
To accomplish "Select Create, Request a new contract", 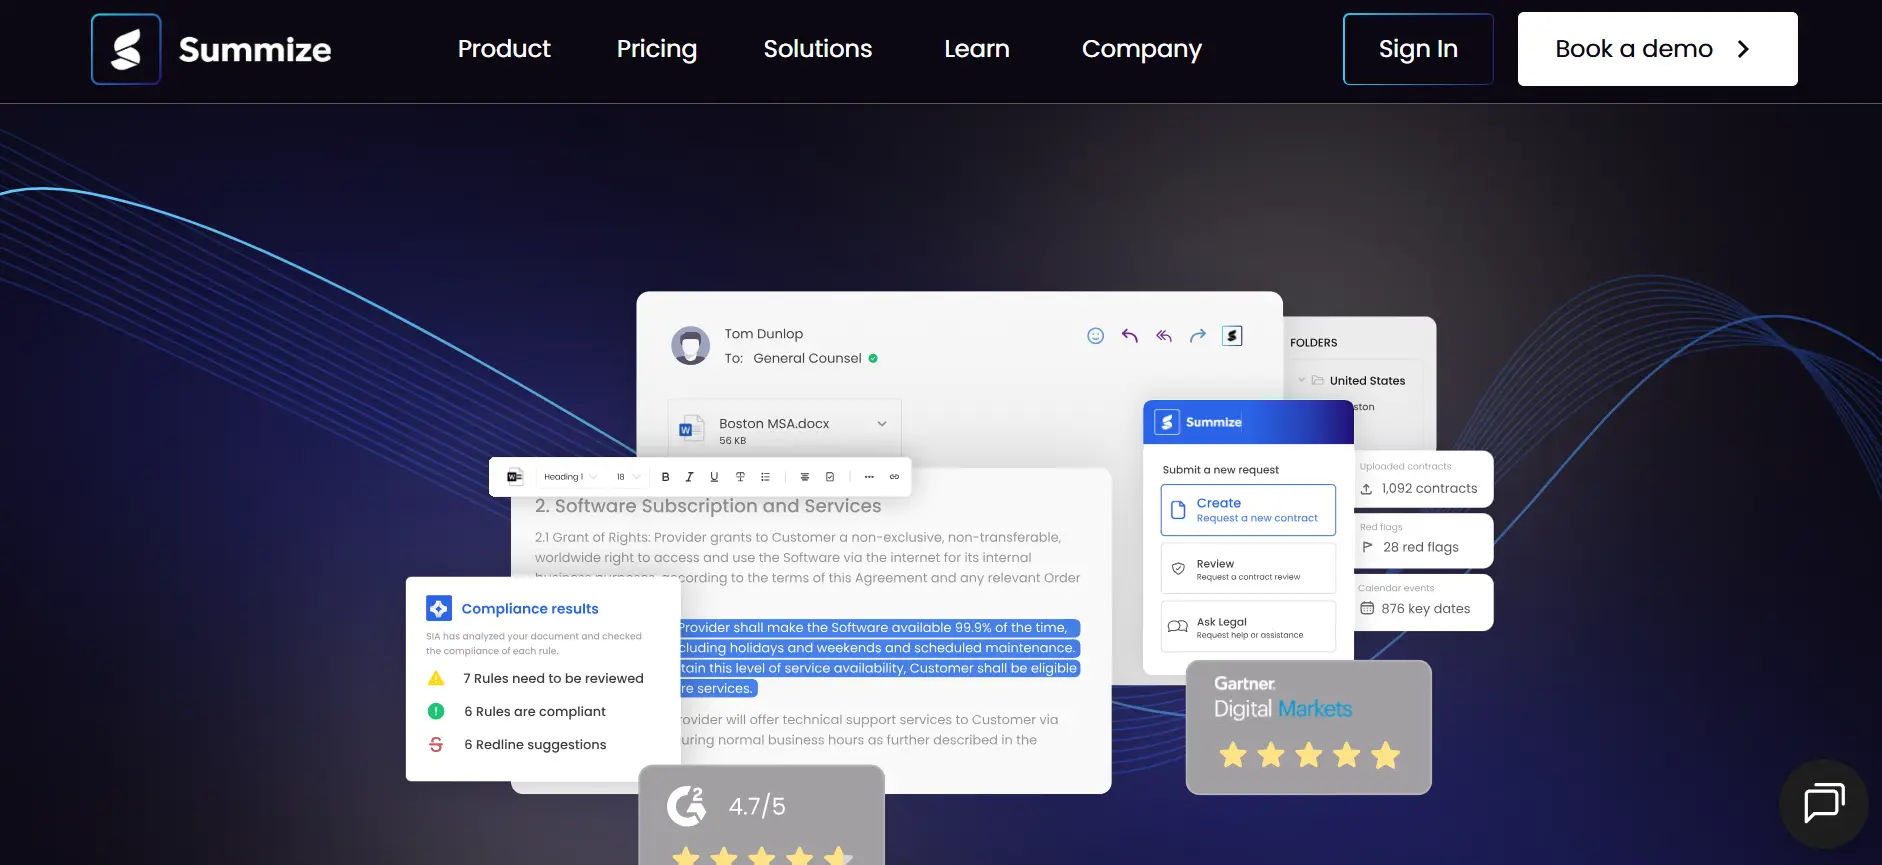I will pyautogui.click(x=1248, y=510).
